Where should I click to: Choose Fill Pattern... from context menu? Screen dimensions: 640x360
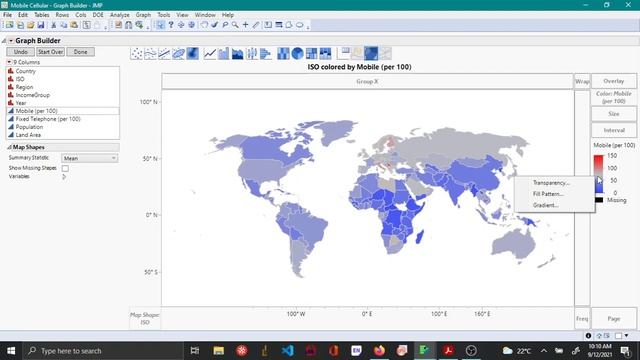point(548,194)
